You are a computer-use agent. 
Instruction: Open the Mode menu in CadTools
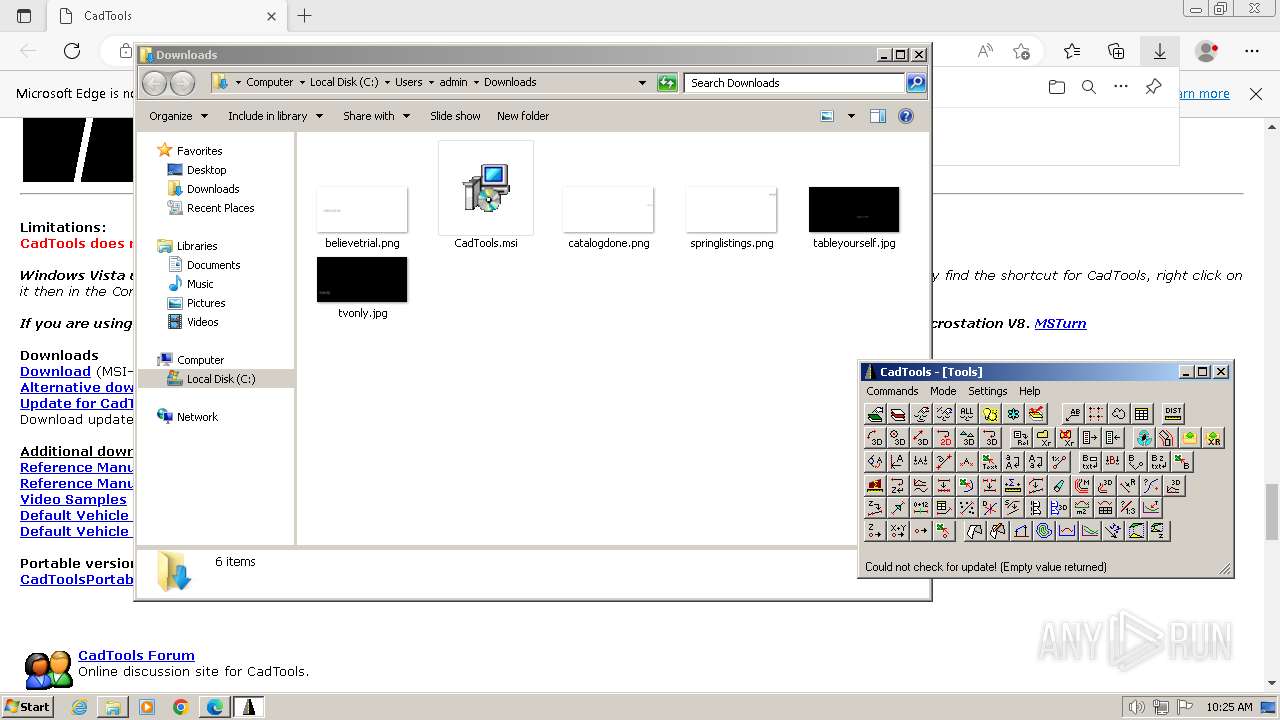tap(943, 391)
